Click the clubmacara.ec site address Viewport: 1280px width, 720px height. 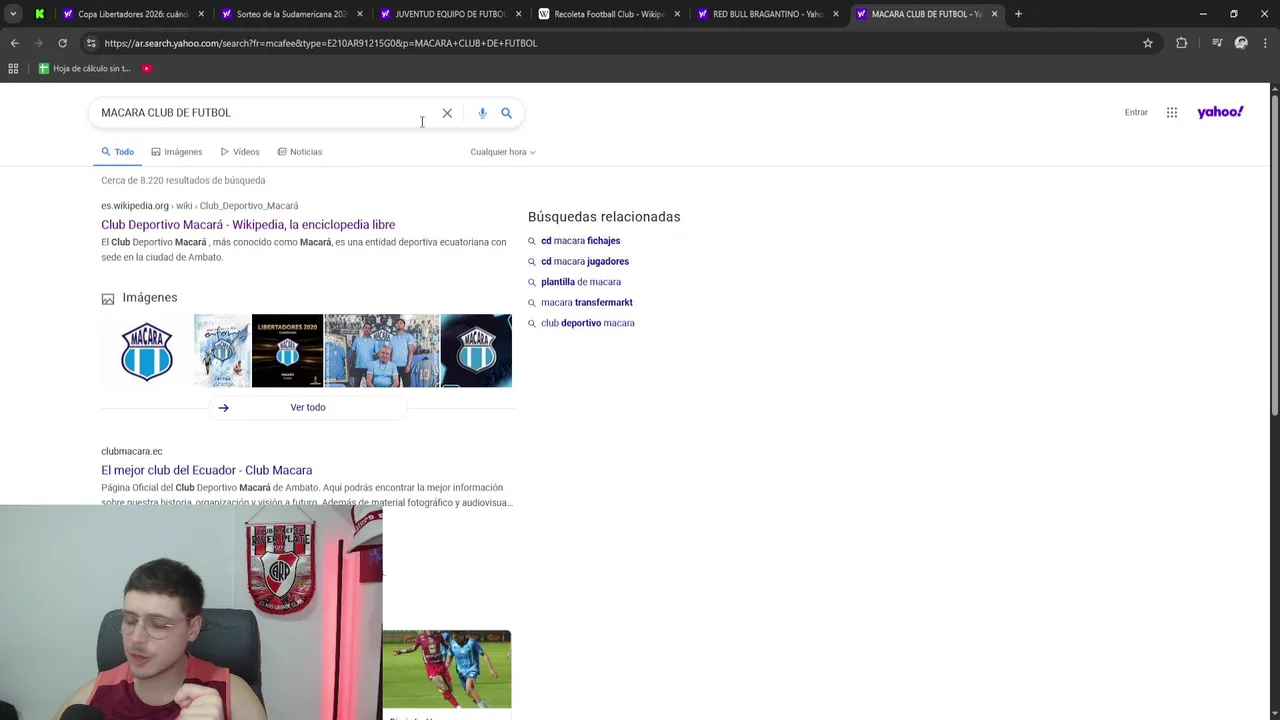coord(131,451)
